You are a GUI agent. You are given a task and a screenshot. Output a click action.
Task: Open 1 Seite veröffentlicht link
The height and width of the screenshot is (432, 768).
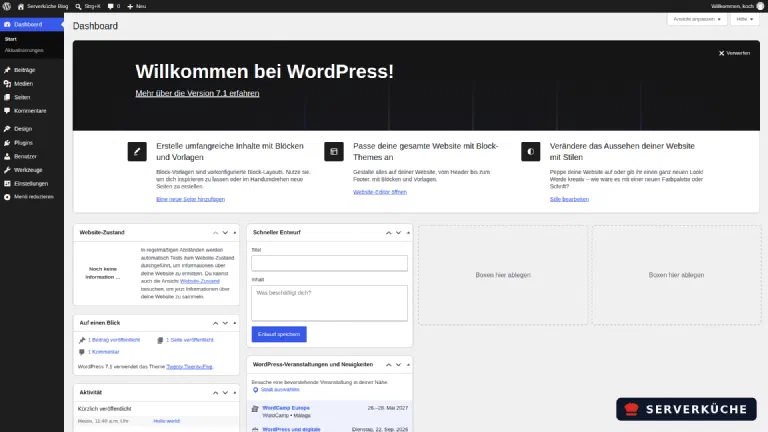coord(190,340)
